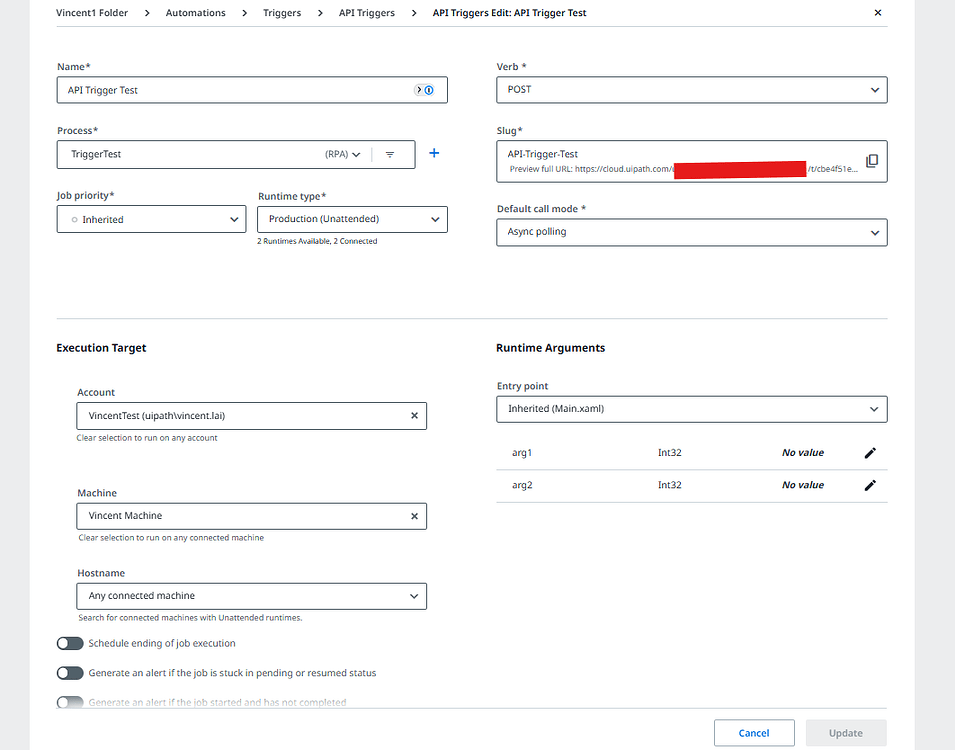955x750 pixels.
Task: Click the Update button
Action: (845, 732)
